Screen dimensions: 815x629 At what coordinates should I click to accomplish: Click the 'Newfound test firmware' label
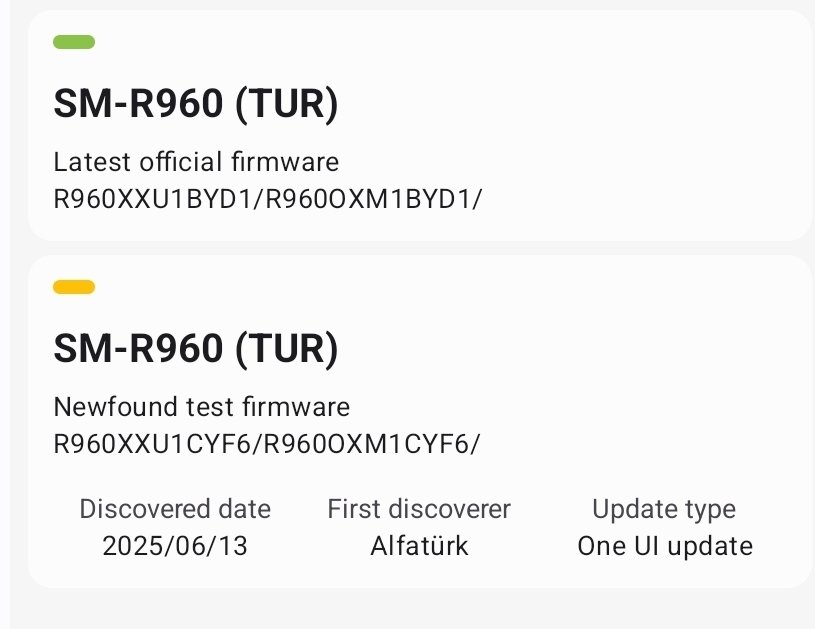(x=201, y=407)
